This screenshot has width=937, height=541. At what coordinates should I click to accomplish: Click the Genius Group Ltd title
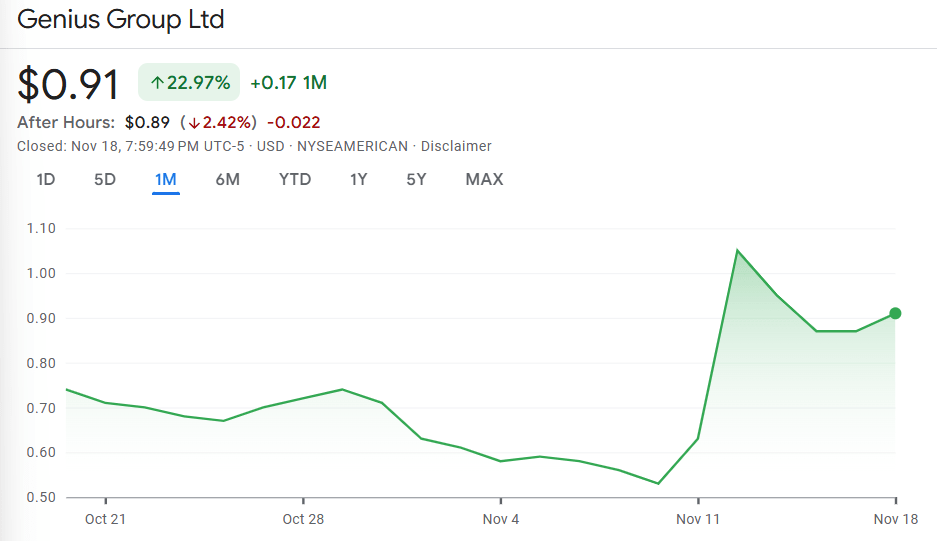121,19
